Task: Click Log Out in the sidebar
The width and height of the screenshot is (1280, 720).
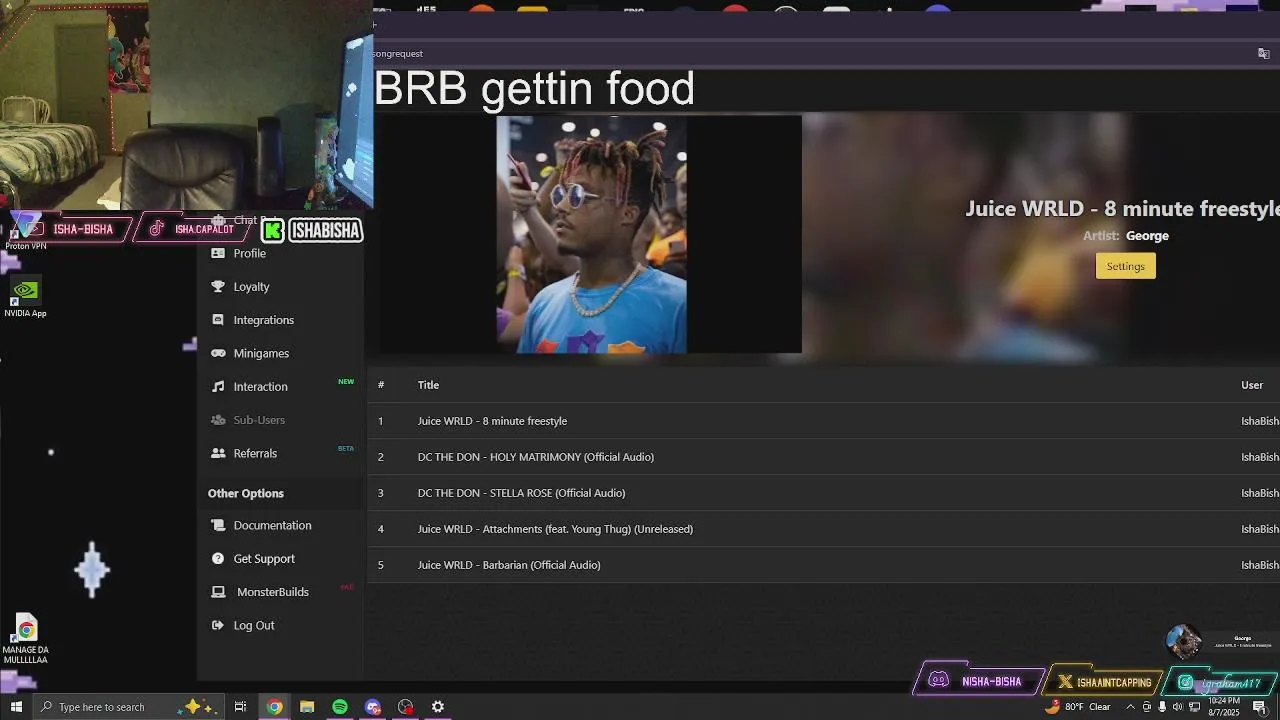Action: tap(253, 625)
